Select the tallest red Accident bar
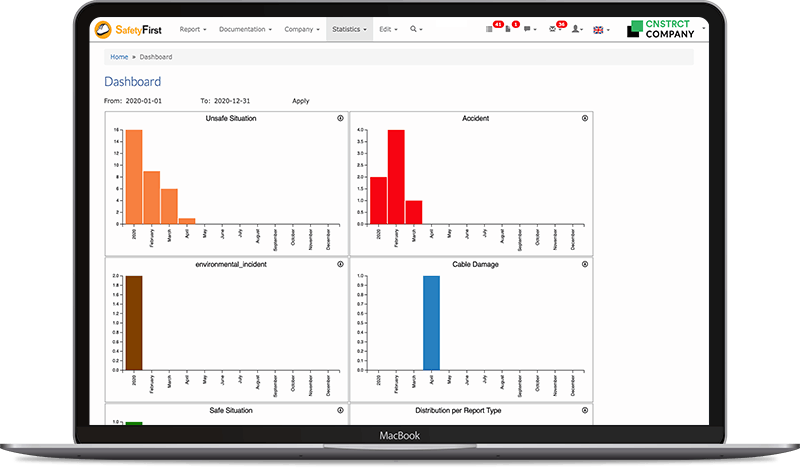The width and height of the screenshot is (800, 469). pyautogui.click(x=396, y=177)
